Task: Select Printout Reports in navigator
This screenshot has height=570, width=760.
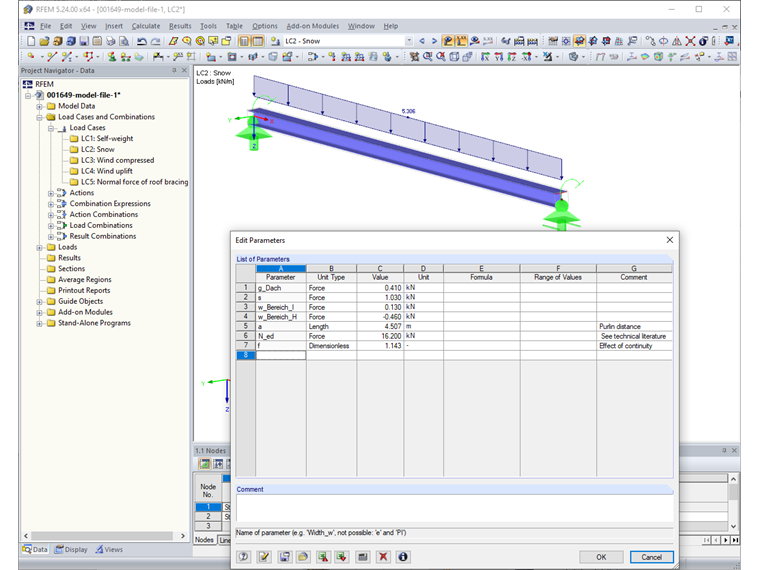Action: [x=84, y=290]
